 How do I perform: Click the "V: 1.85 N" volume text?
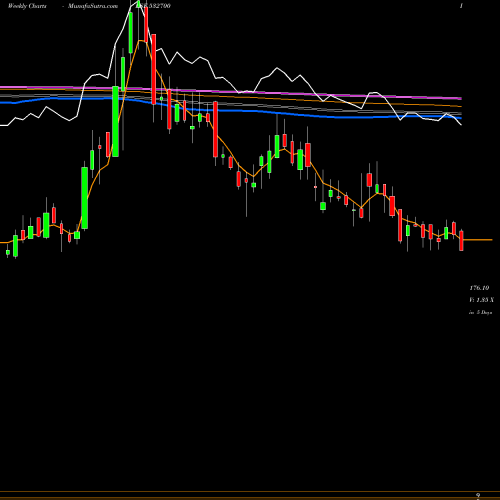click(481, 300)
